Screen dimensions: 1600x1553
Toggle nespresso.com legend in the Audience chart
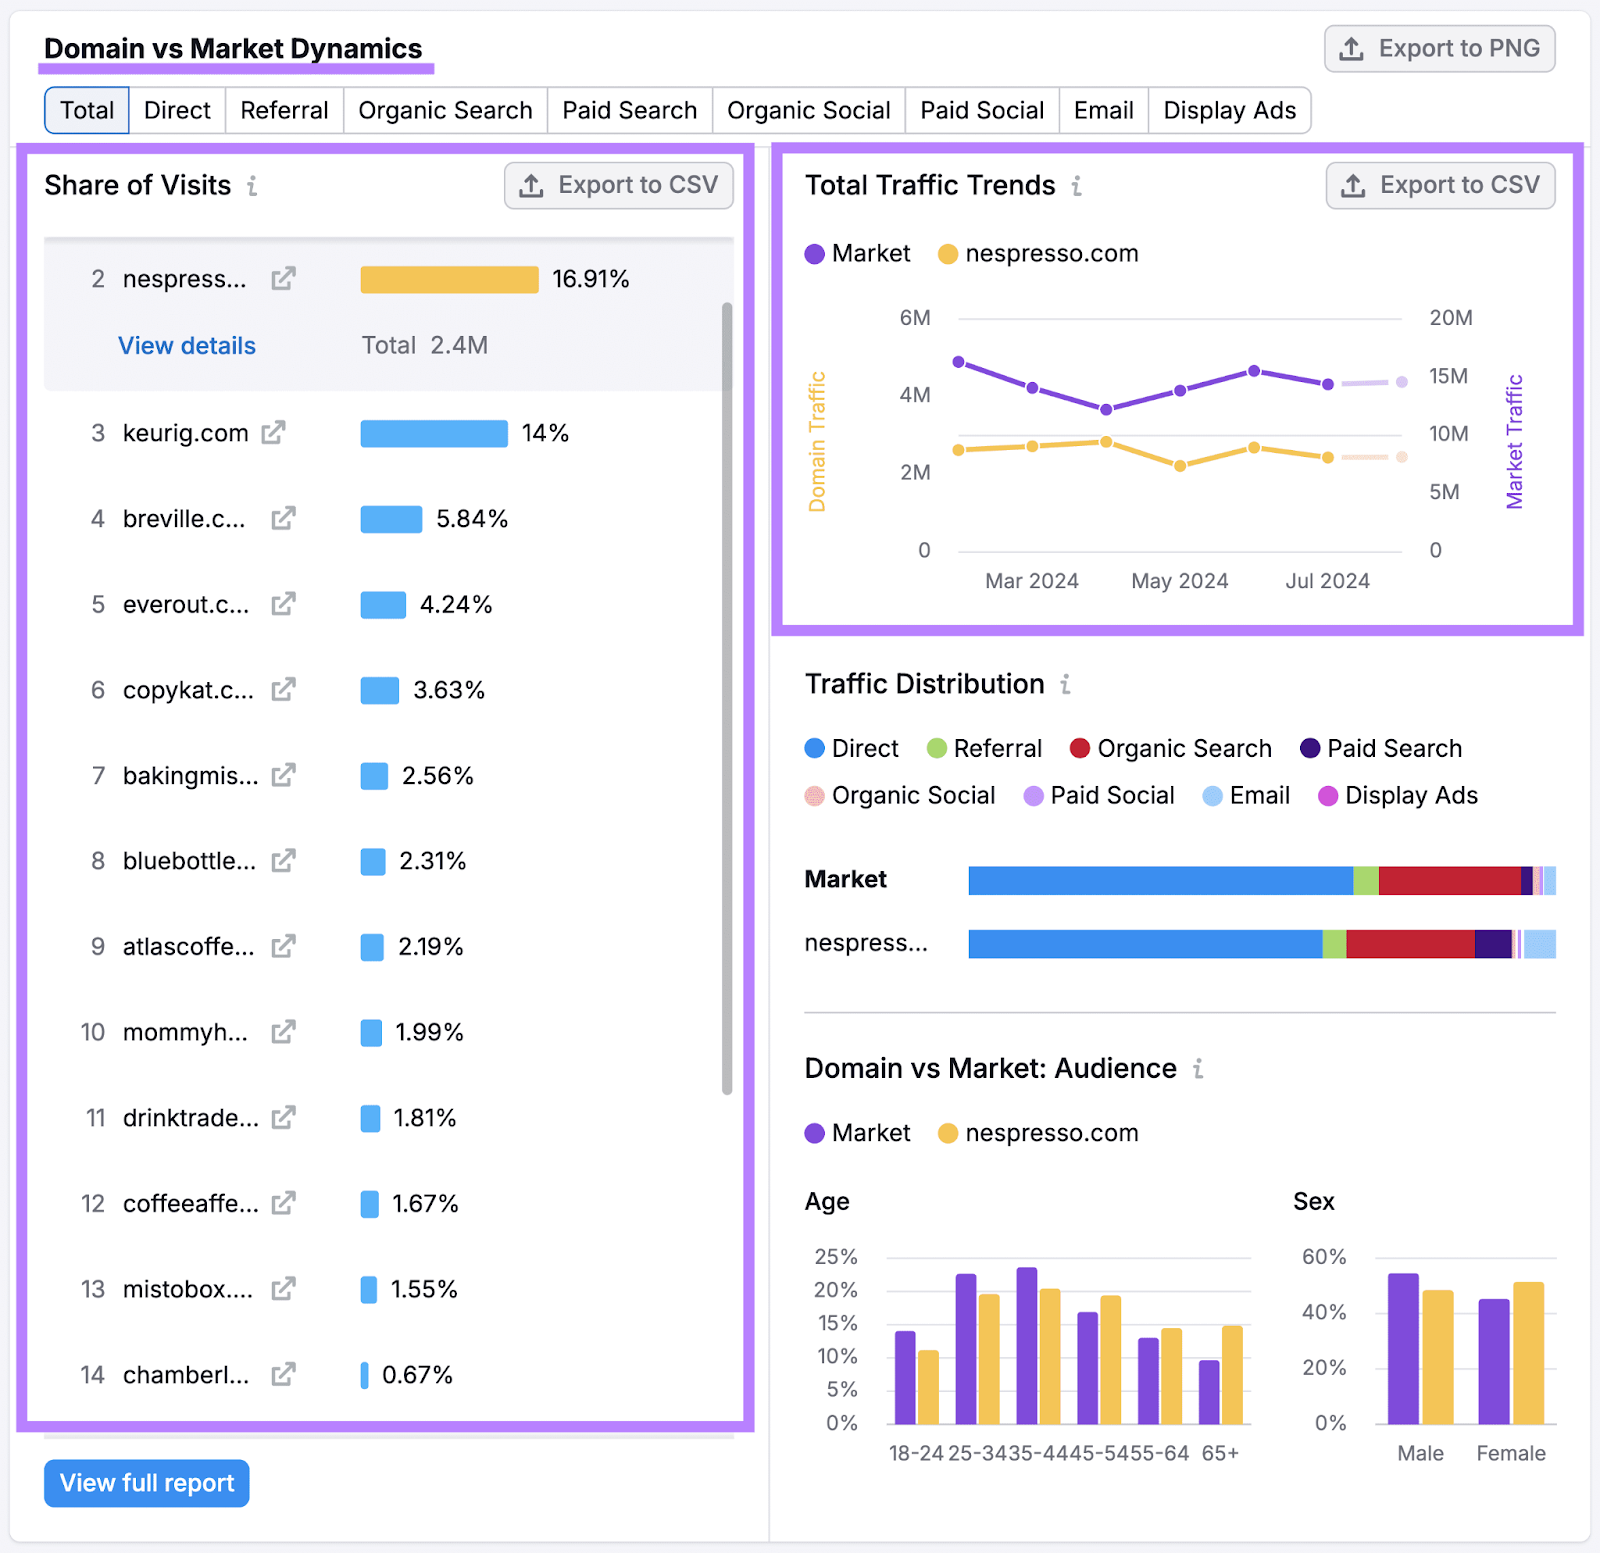(x=1037, y=1132)
